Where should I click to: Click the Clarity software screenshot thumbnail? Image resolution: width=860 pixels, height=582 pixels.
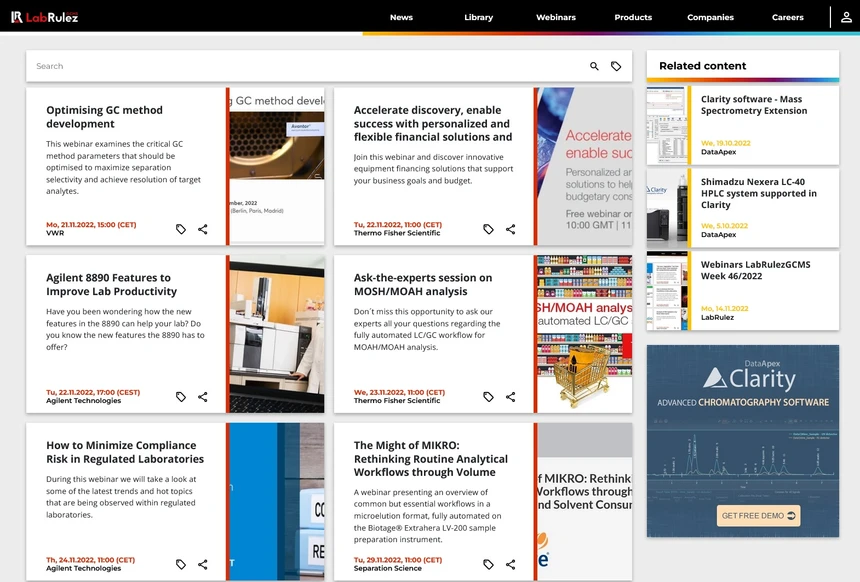(x=667, y=125)
